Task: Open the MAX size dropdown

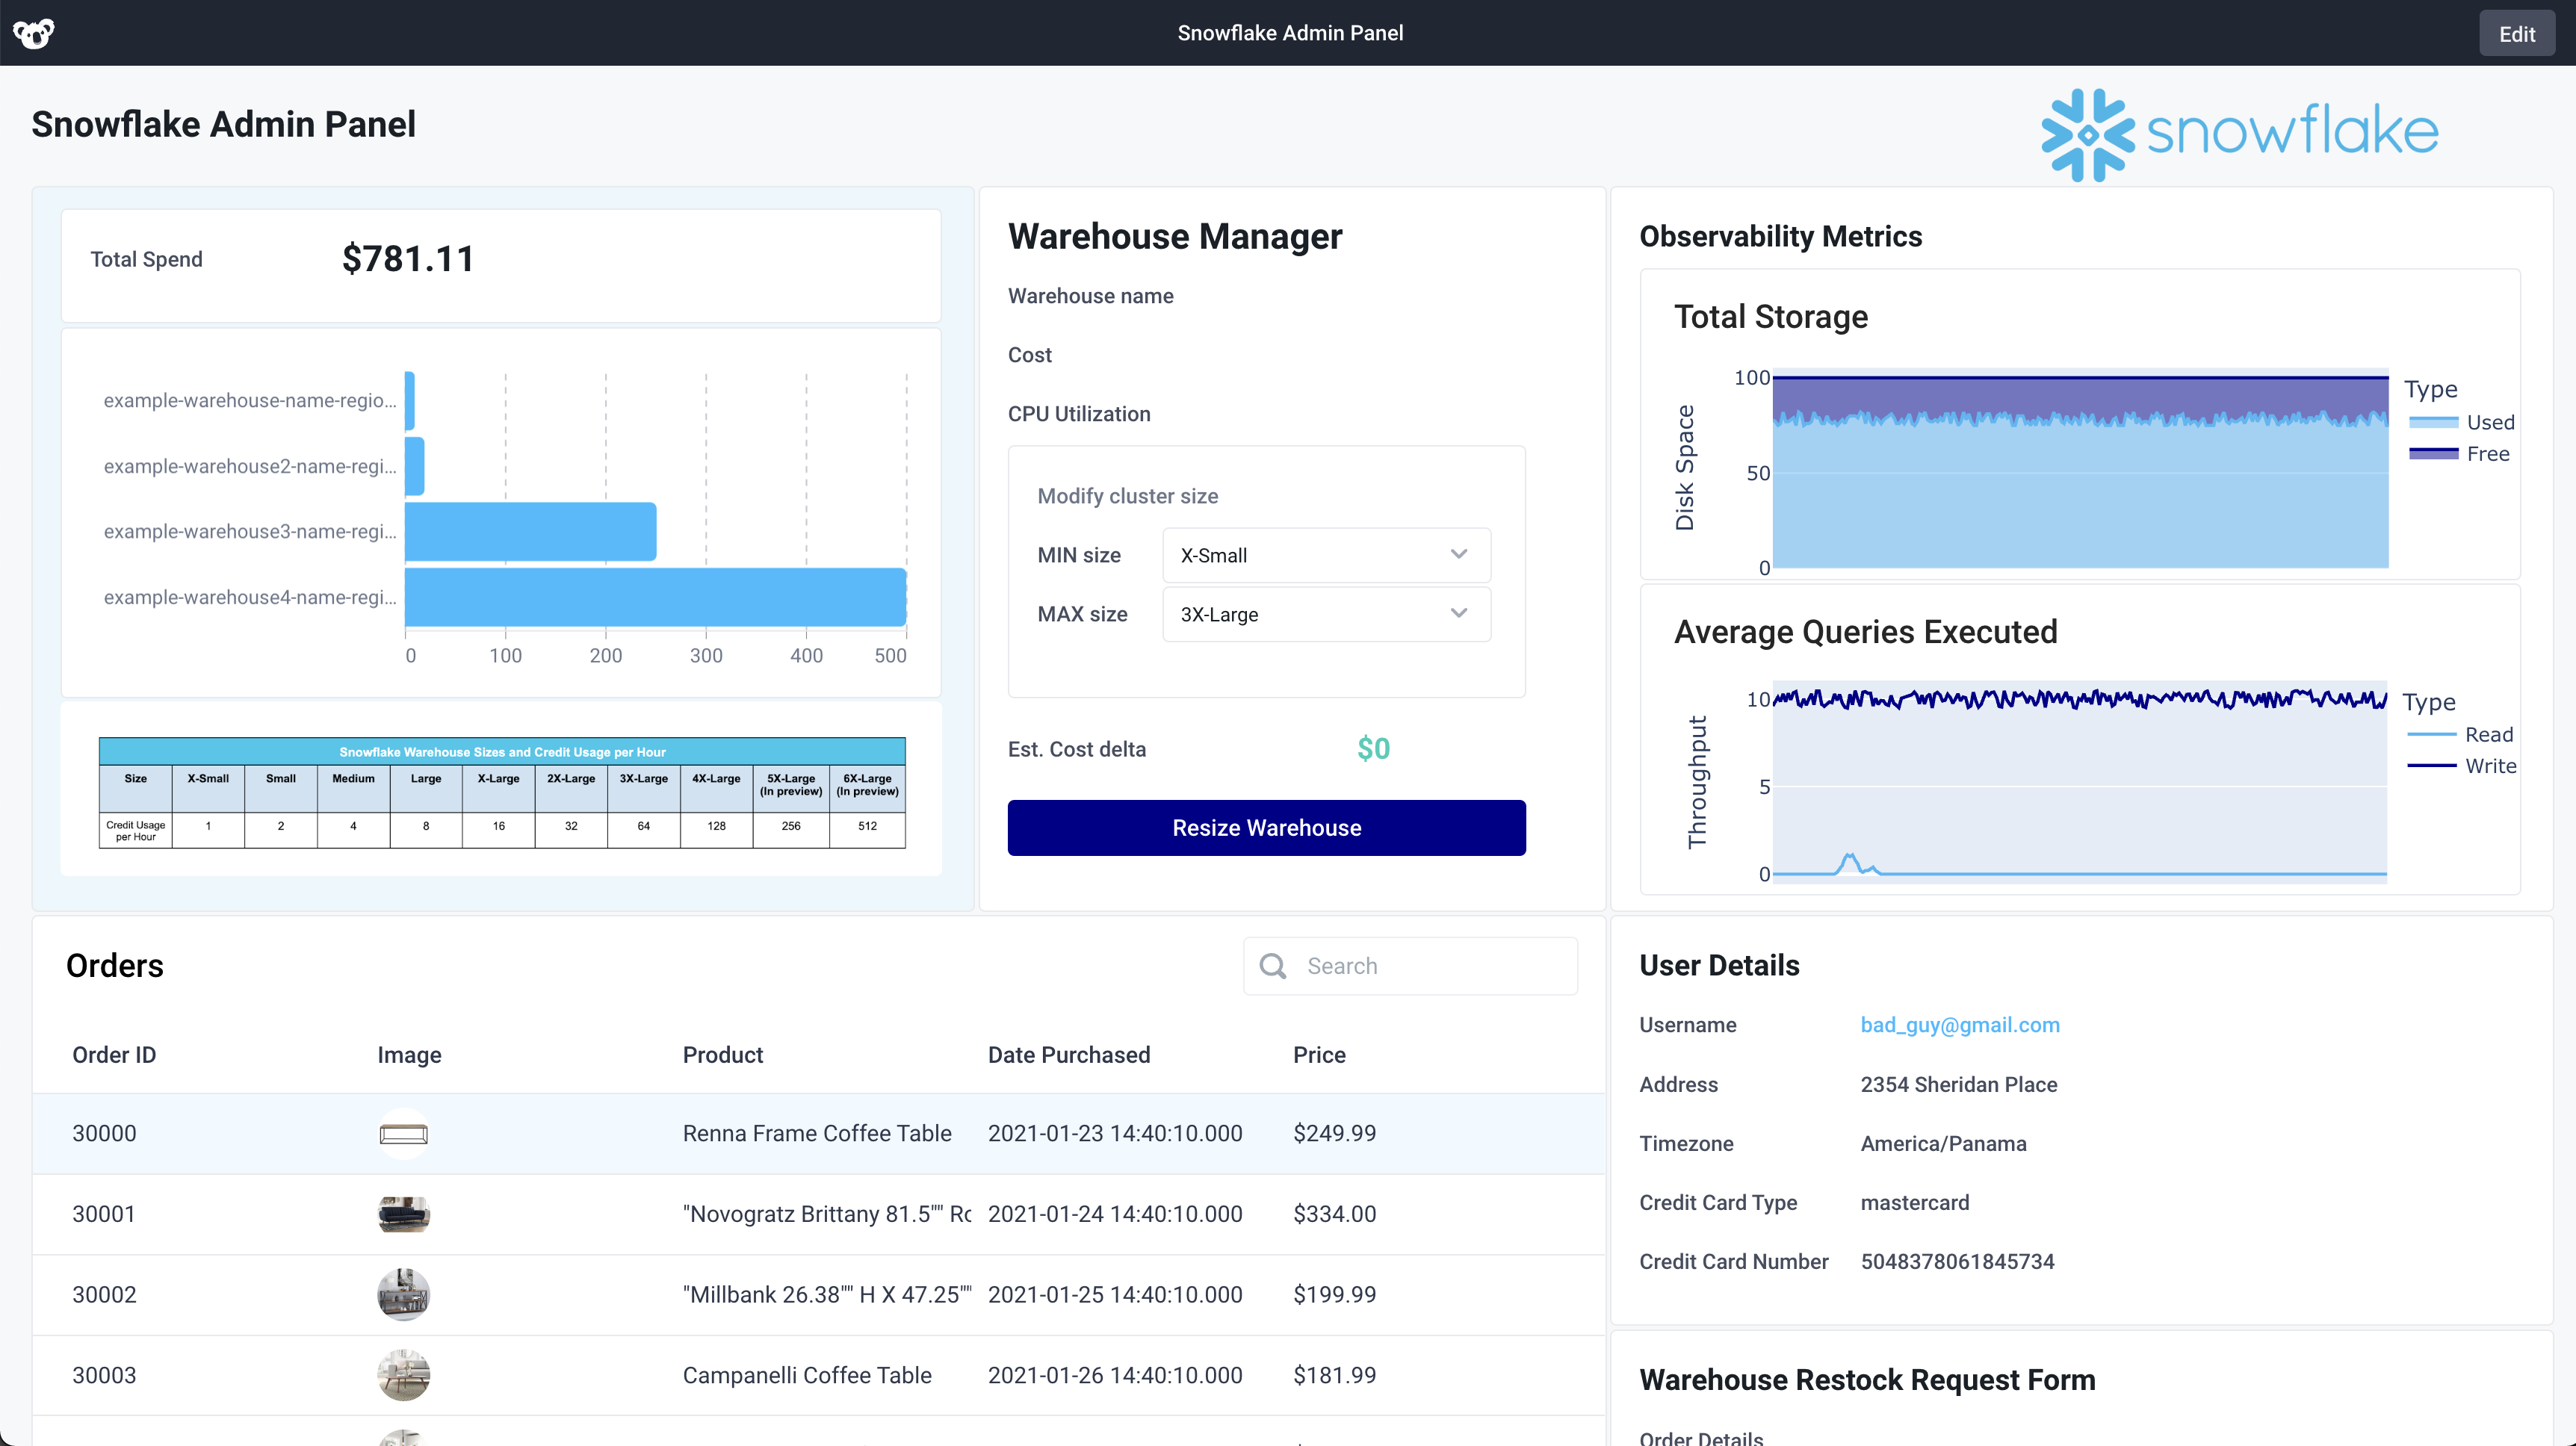Action: coord(1326,614)
